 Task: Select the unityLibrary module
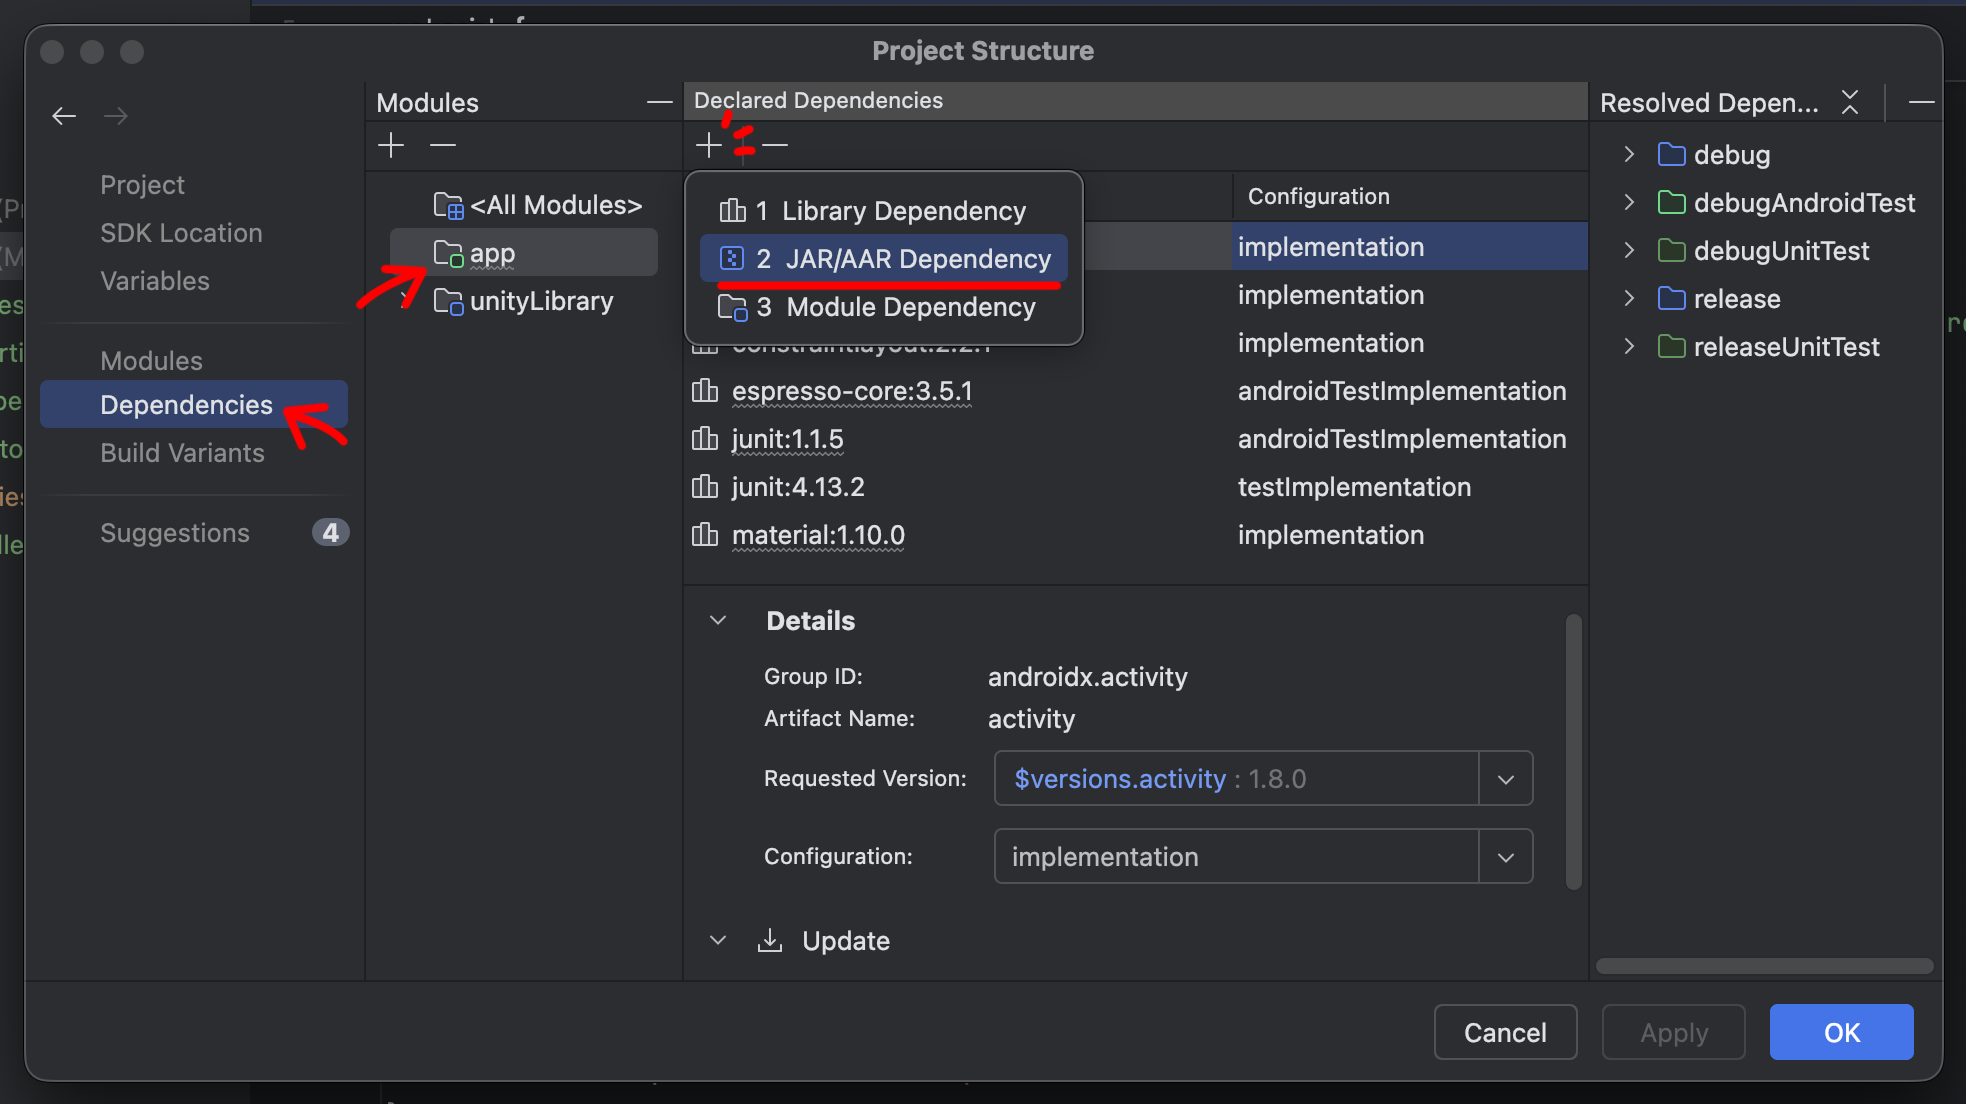[540, 301]
